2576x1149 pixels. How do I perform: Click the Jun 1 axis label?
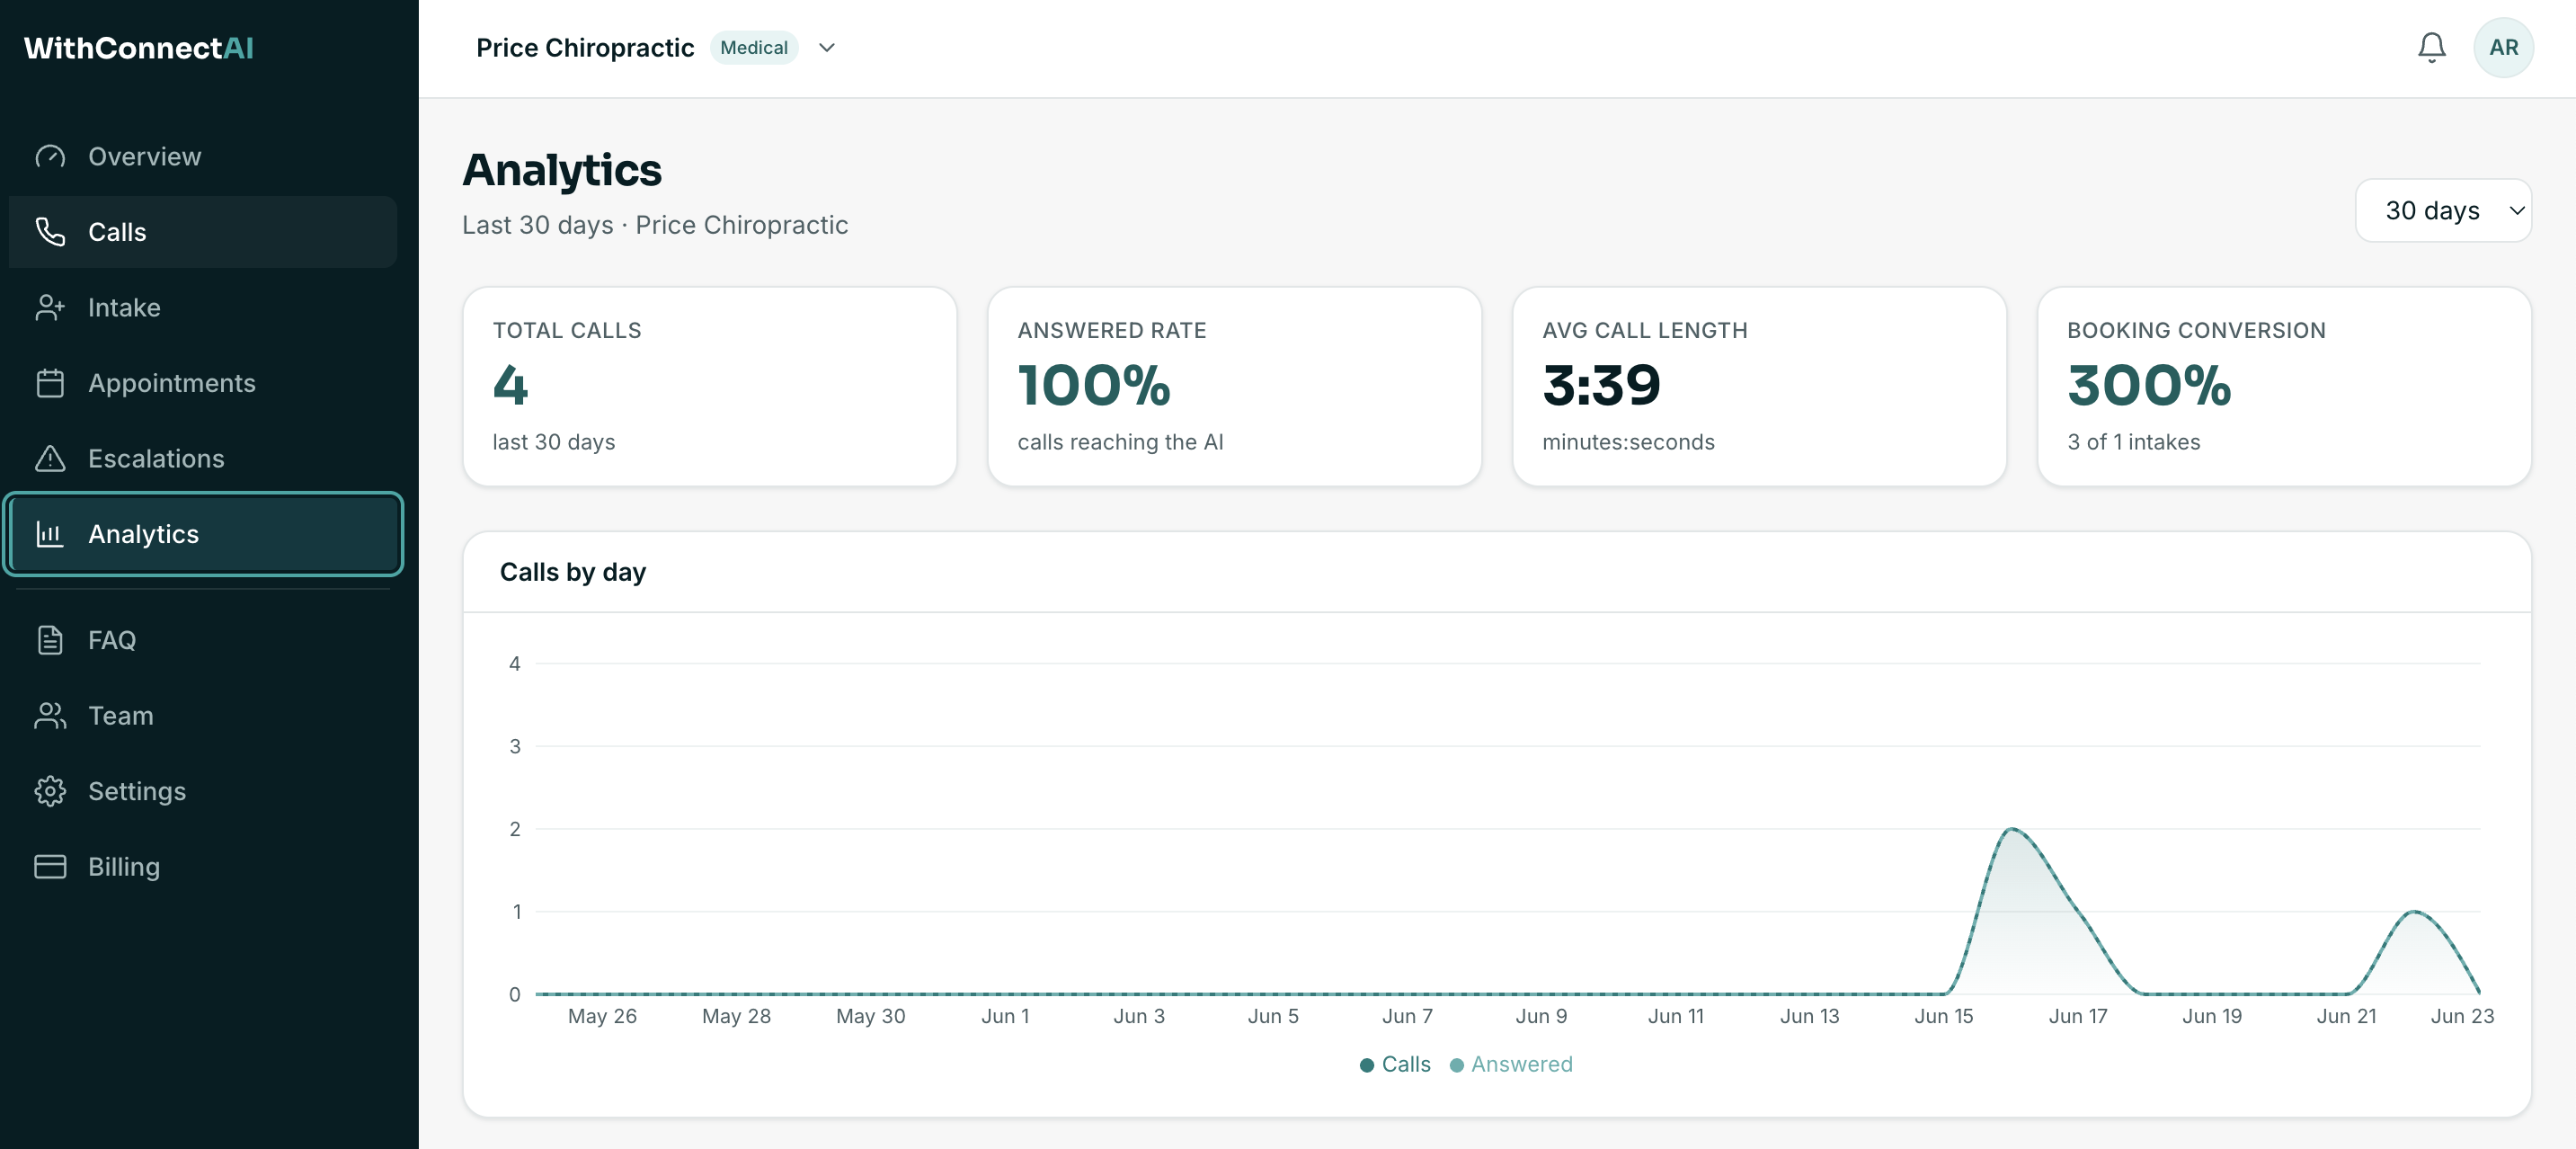click(1005, 1016)
